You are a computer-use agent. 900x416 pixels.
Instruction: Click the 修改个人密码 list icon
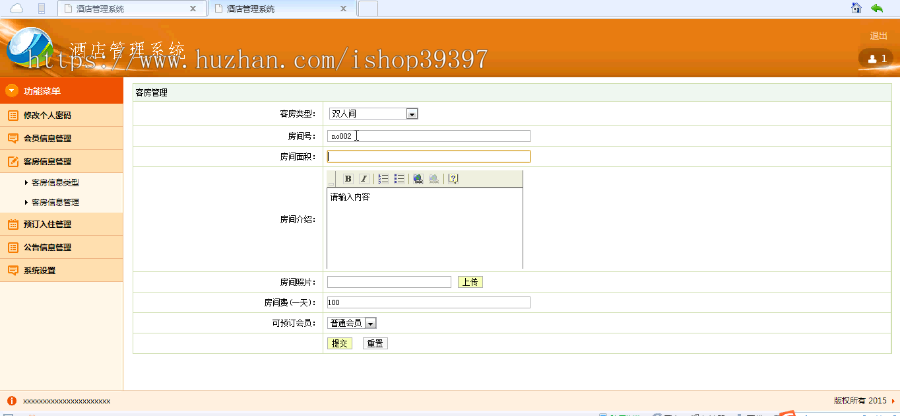point(13,115)
